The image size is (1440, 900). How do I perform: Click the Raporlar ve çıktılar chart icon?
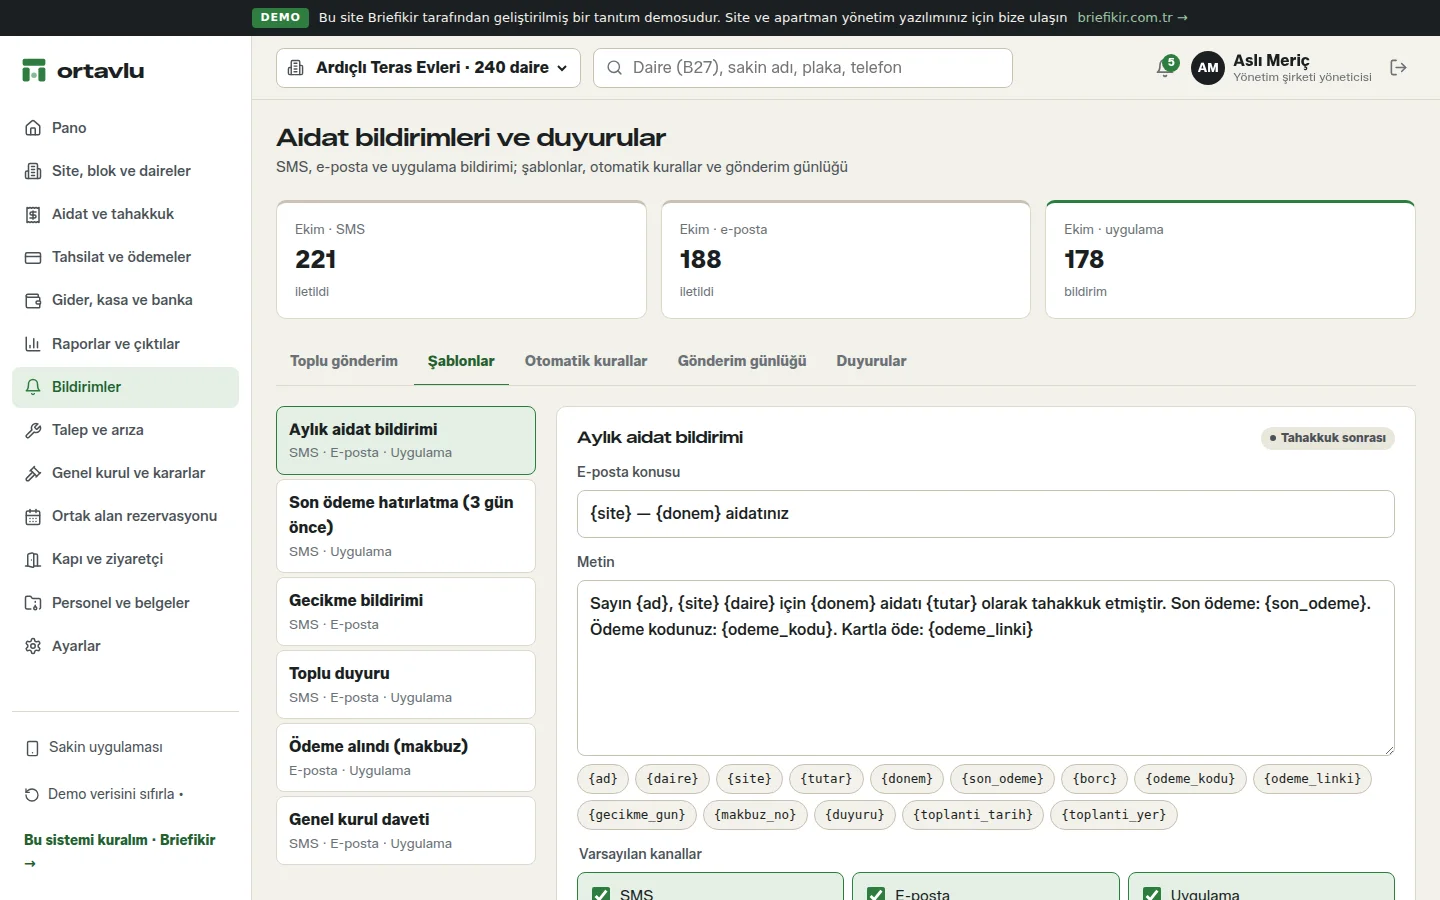tap(33, 344)
